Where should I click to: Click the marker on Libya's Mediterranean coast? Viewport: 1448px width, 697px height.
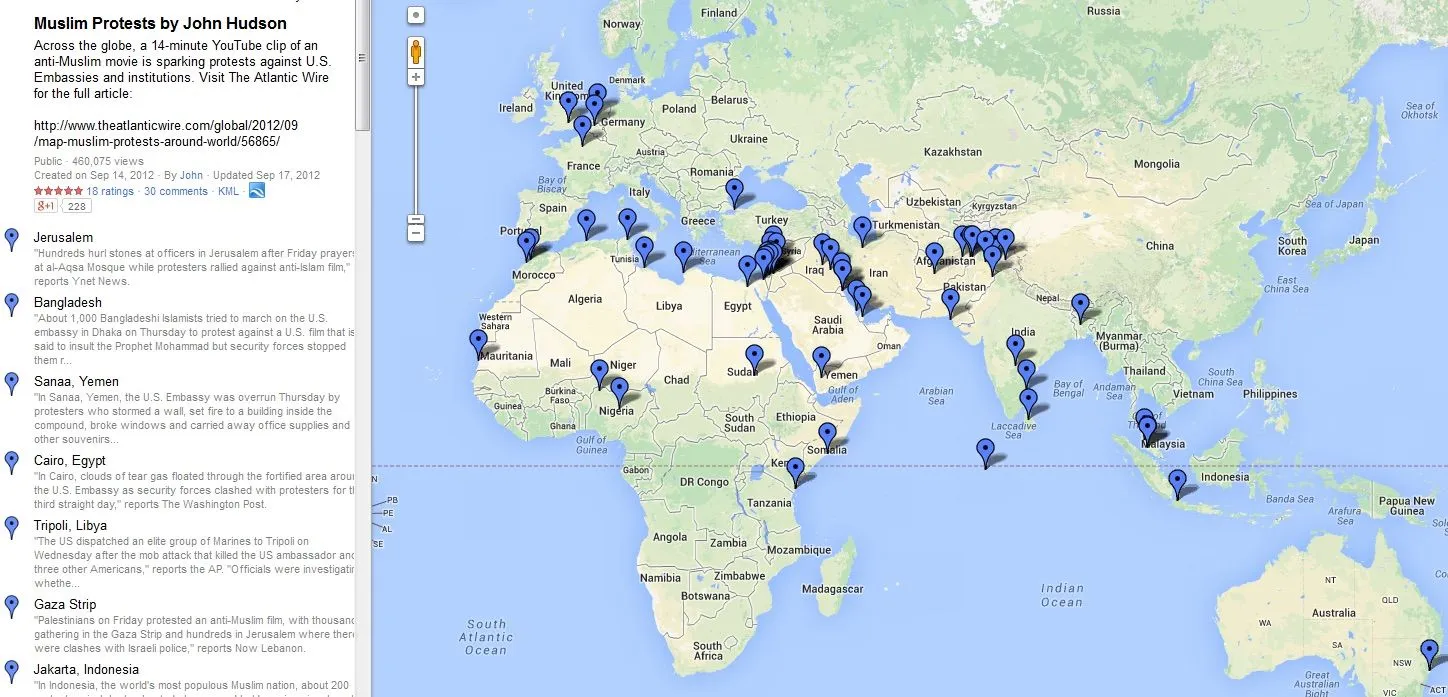(x=683, y=257)
